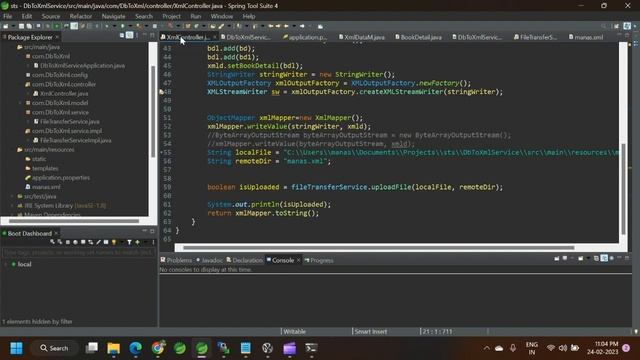Screen dimensions: 640x360
Task: Minimize the Boot Dashboard panel
Action: coord(144,231)
